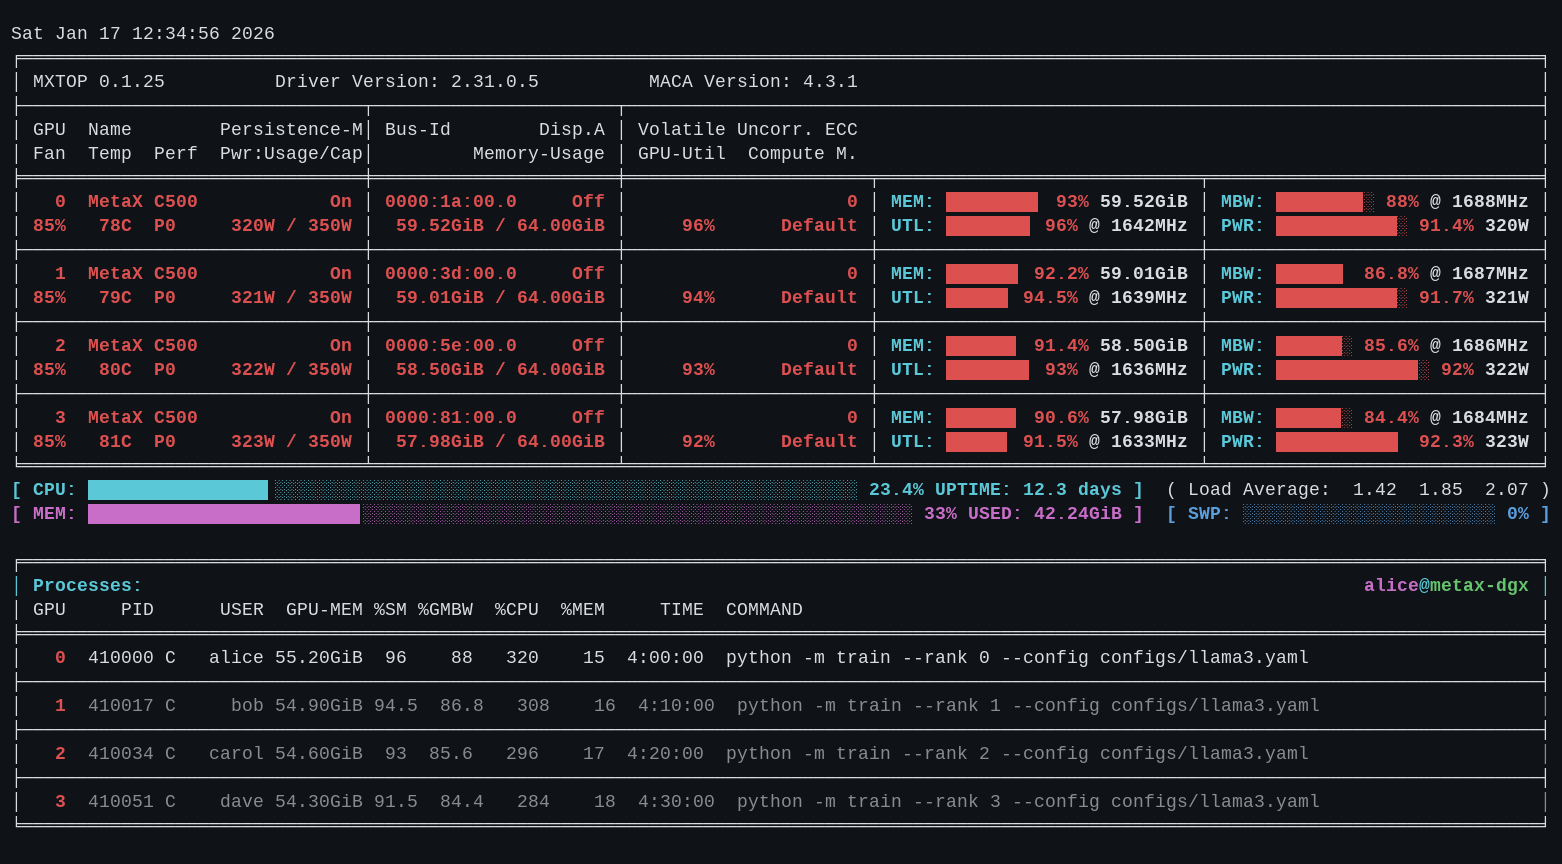Click GPU 3 UTL utilization bar
The height and width of the screenshot is (864, 1562).
(x=976, y=442)
